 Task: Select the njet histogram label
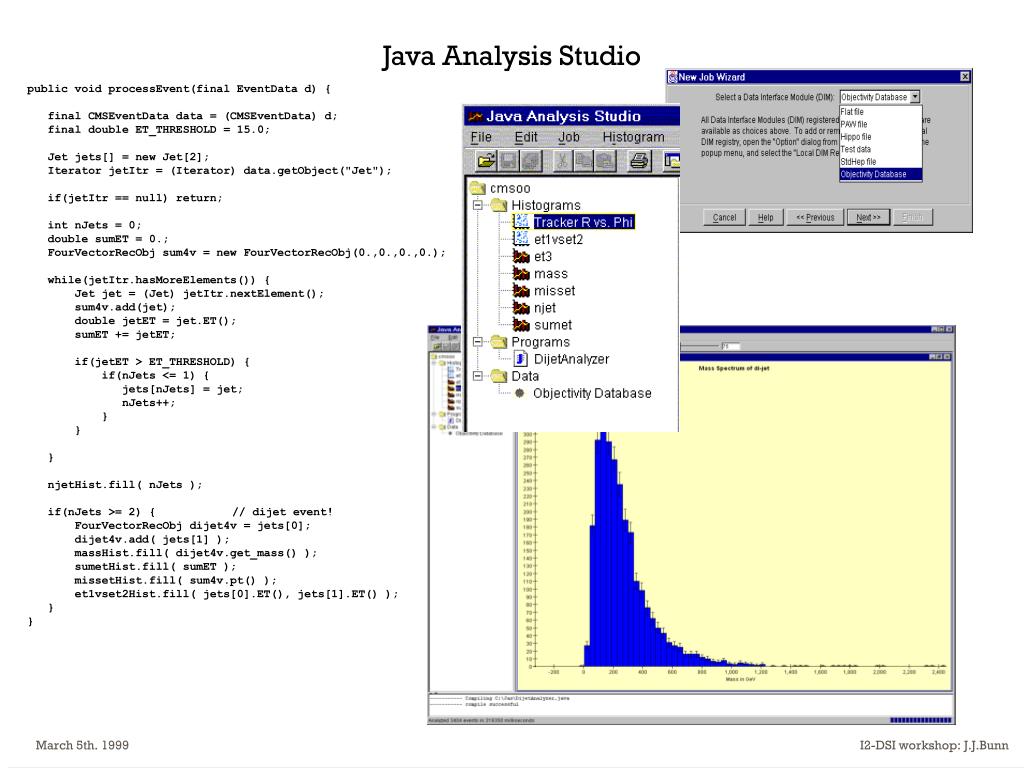tap(545, 308)
